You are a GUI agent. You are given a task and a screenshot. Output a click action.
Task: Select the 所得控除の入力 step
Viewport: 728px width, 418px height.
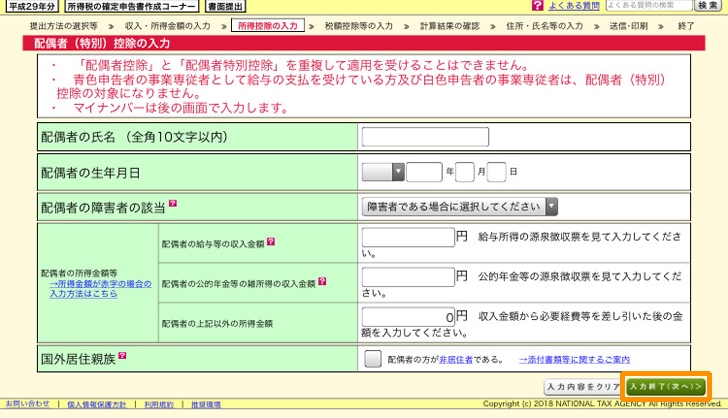tap(268, 26)
